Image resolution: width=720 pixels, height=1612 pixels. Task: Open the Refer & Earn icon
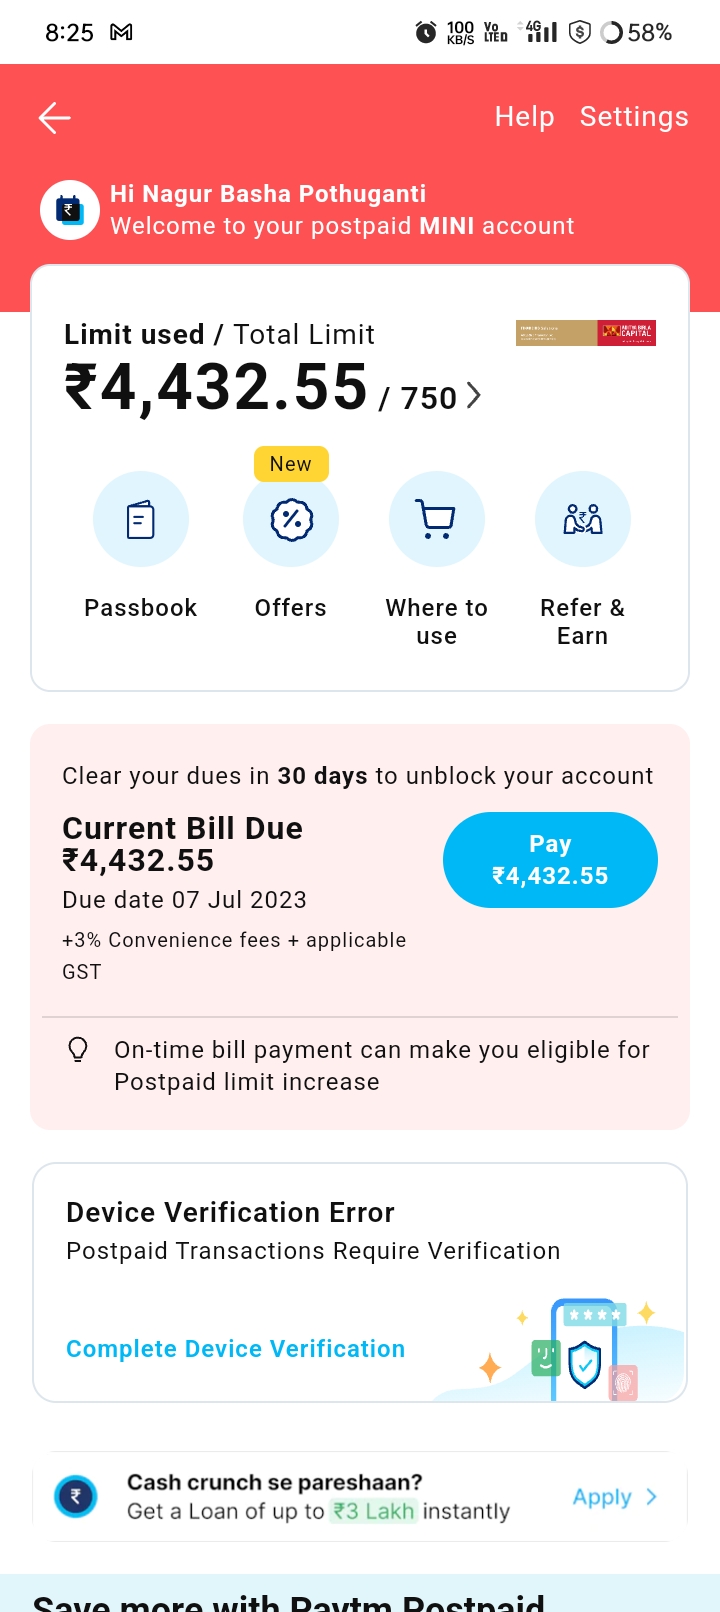(583, 520)
